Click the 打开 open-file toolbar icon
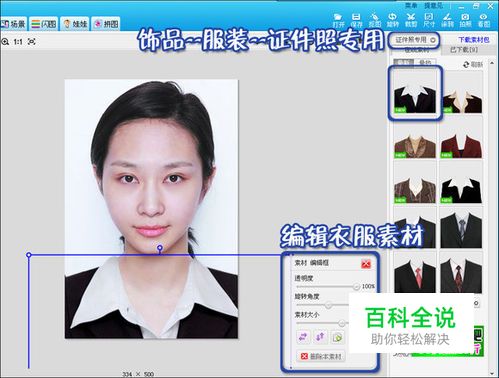Image resolution: width=499 pixels, height=378 pixels. (x=338, y=20)
